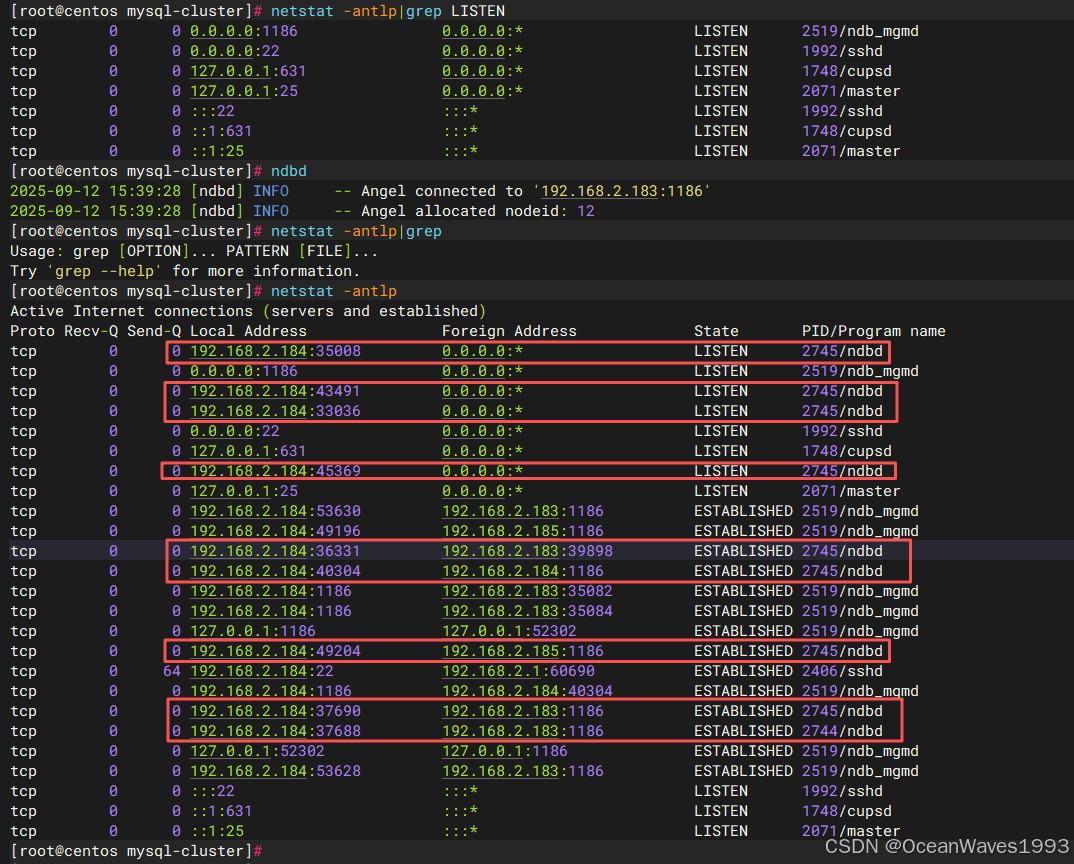1074x864 pixels.
Task: Click 'Active Internet connections (servers and established)' header
Action: point(248,311)
